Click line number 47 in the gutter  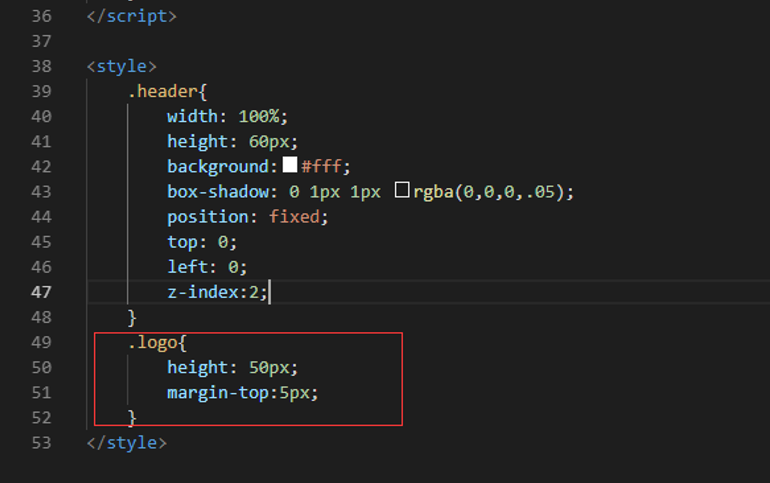[x=41, y=292]
